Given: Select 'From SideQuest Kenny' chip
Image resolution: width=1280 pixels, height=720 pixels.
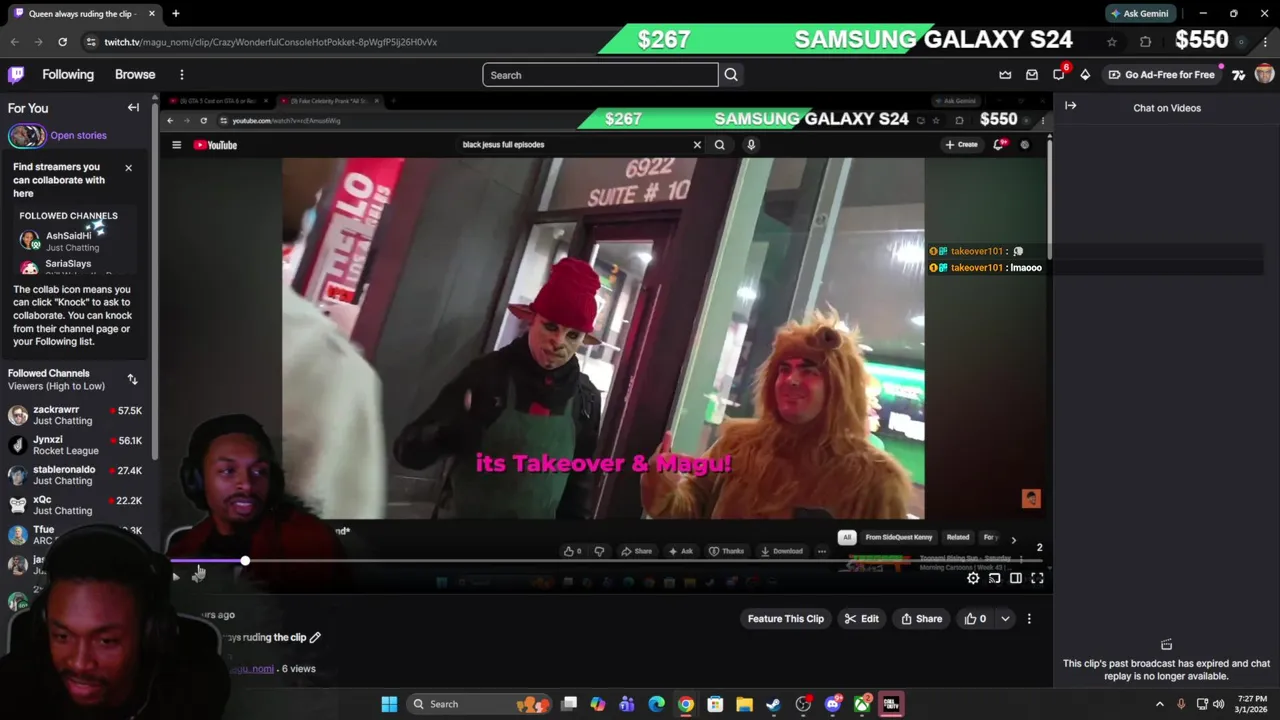Looking at the screenshot, I should click(898, 537).
